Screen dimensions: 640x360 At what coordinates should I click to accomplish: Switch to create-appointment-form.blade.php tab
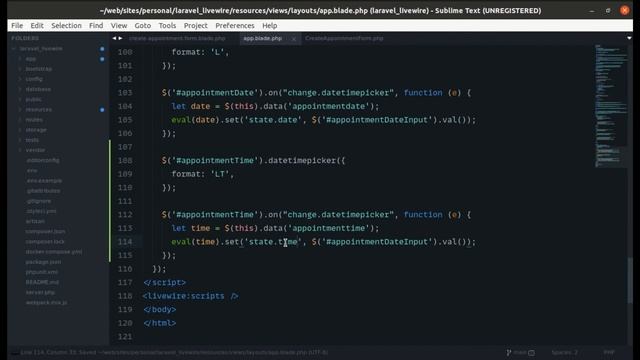tap(177, 38)
